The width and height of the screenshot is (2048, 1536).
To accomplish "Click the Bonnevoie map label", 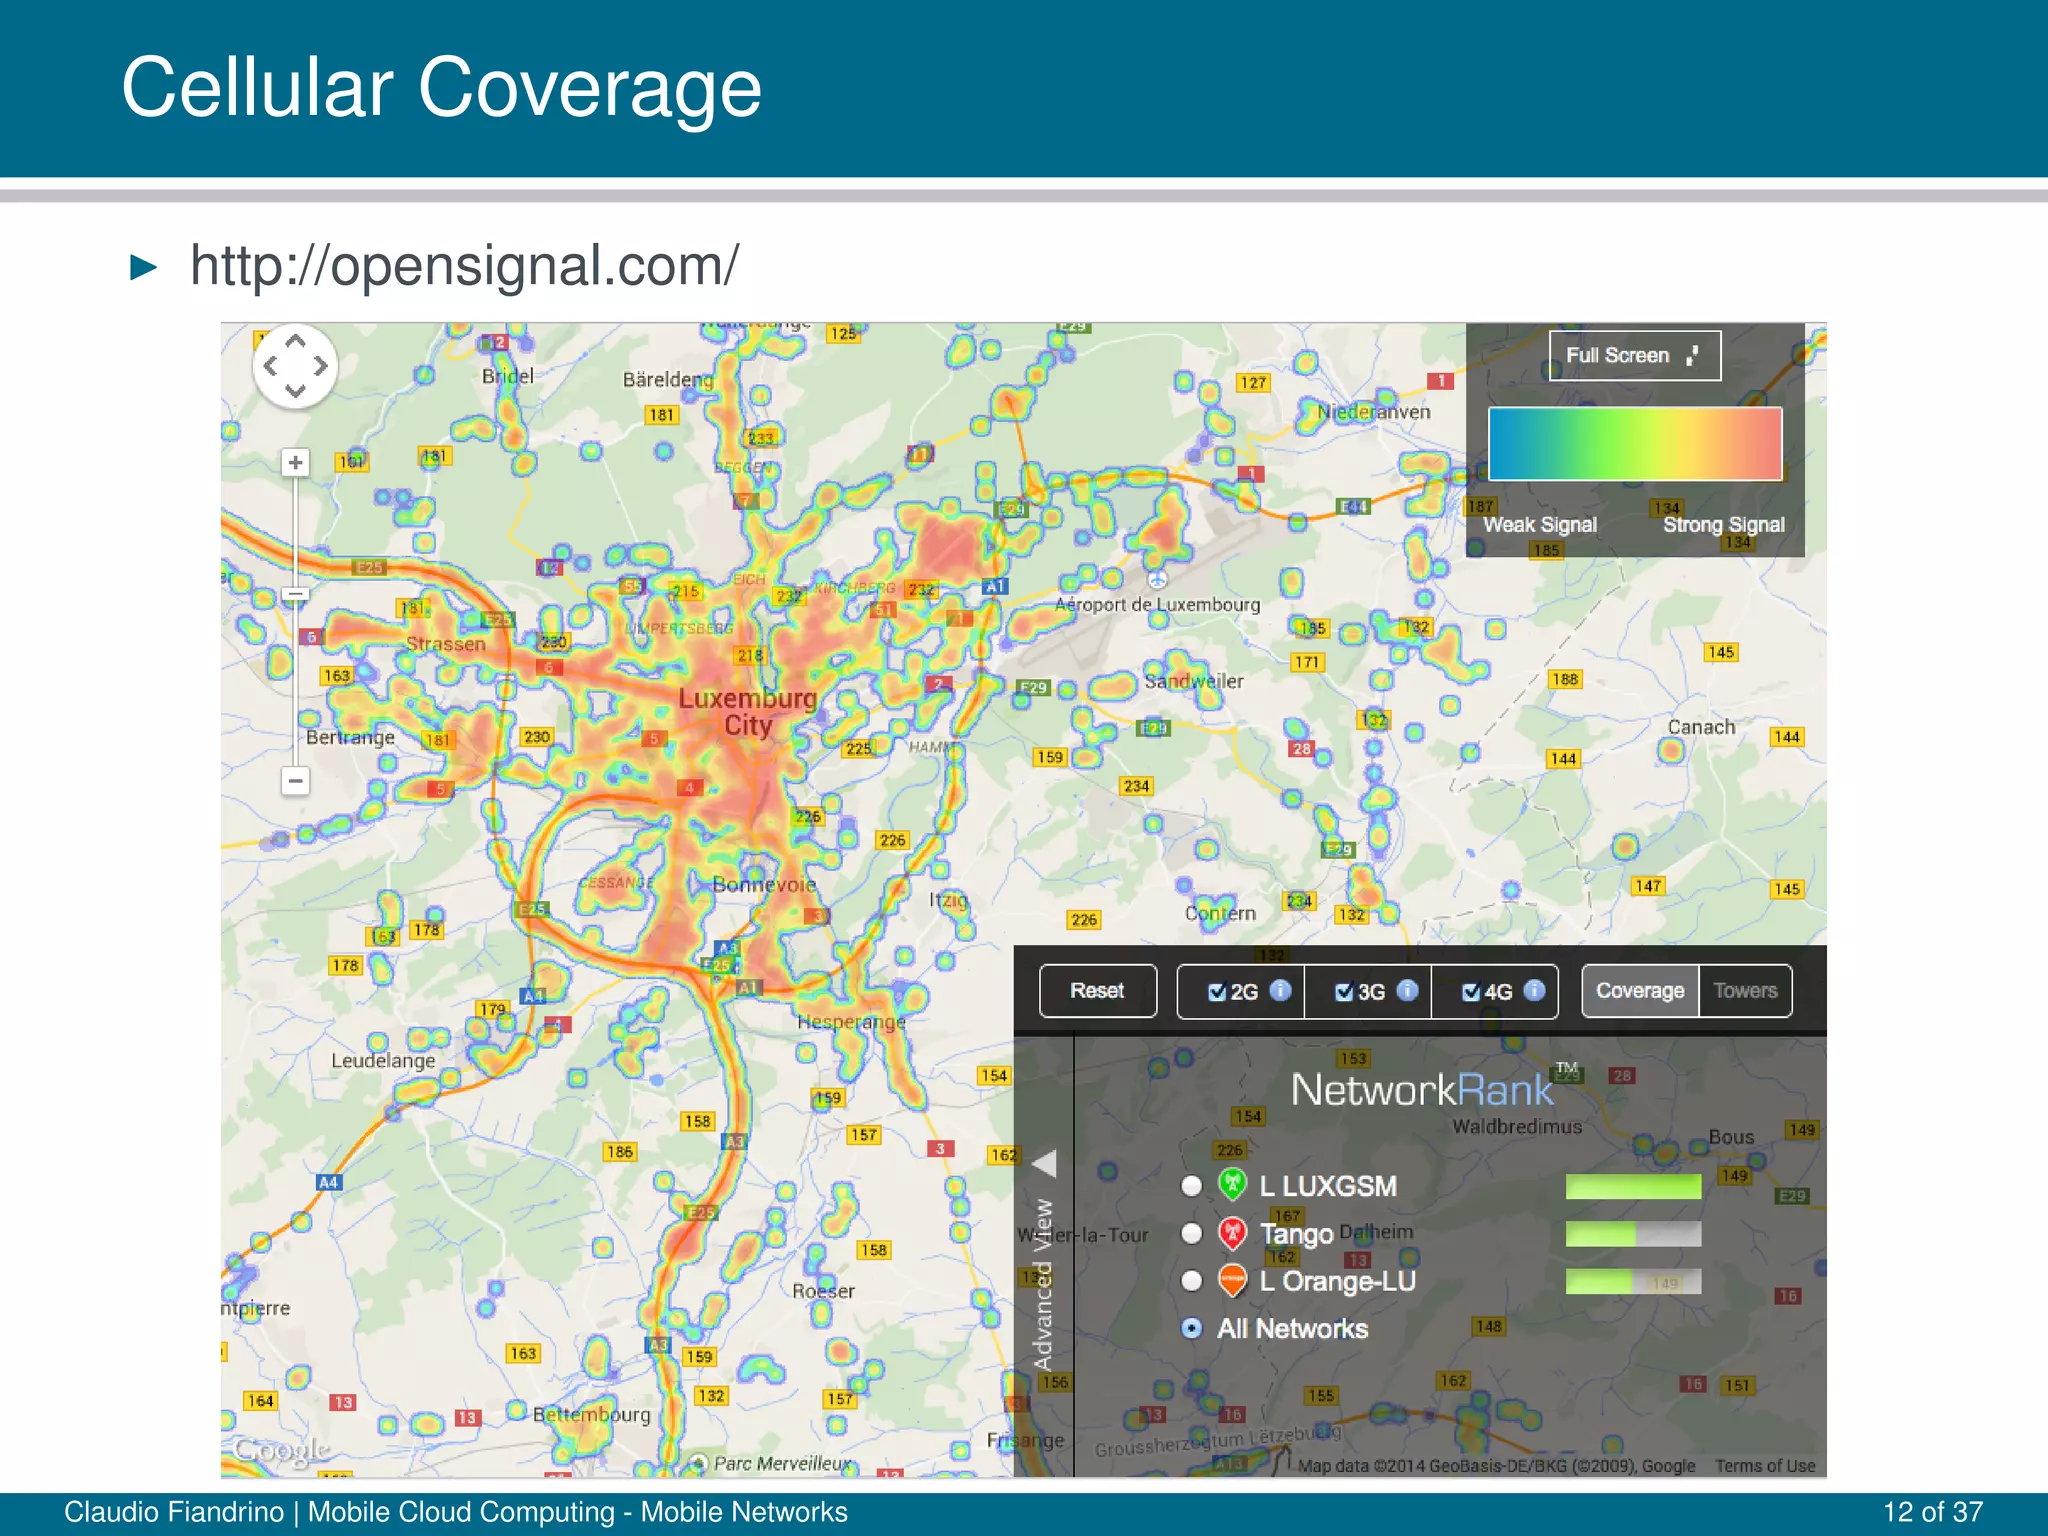I will (x=764, y=884).
